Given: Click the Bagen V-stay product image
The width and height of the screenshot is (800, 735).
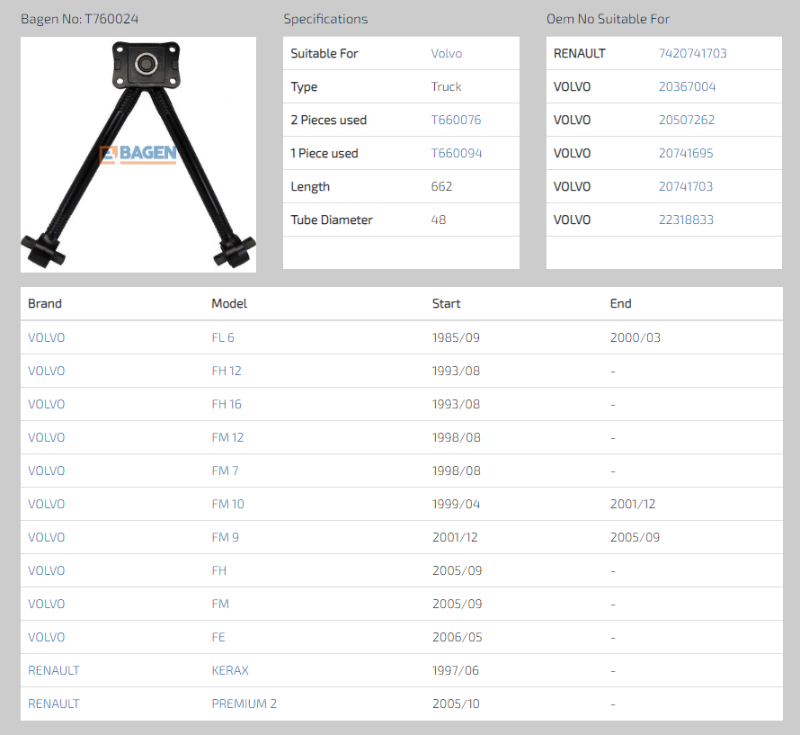Looking at the screenshot, I should point(138,154).
